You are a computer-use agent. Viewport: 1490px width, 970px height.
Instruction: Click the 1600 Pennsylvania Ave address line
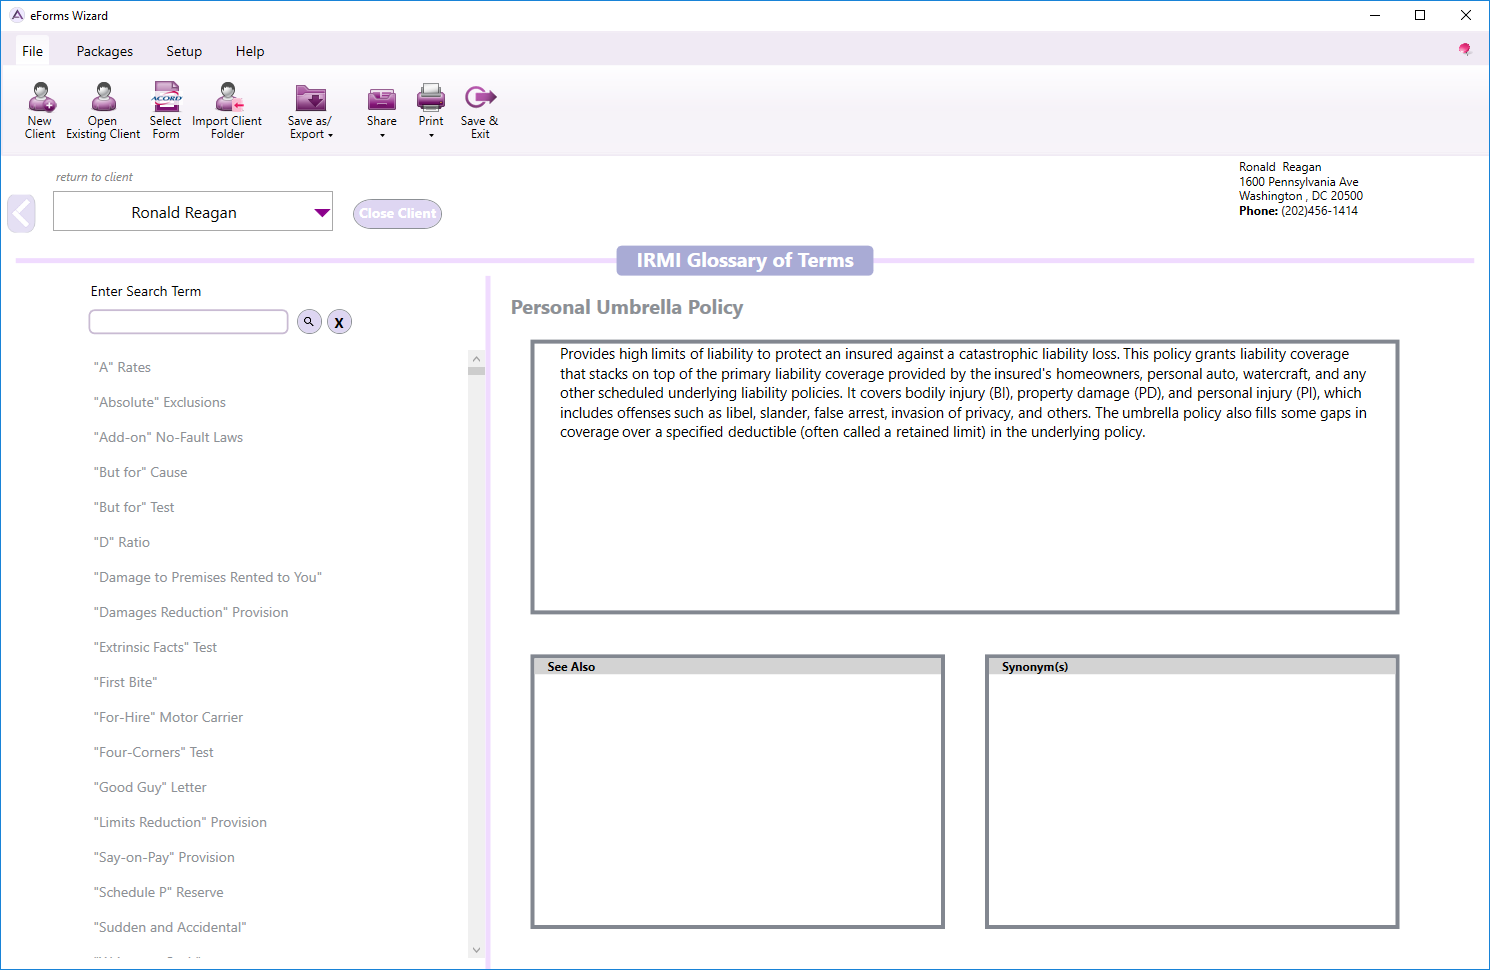[1298, 182]
